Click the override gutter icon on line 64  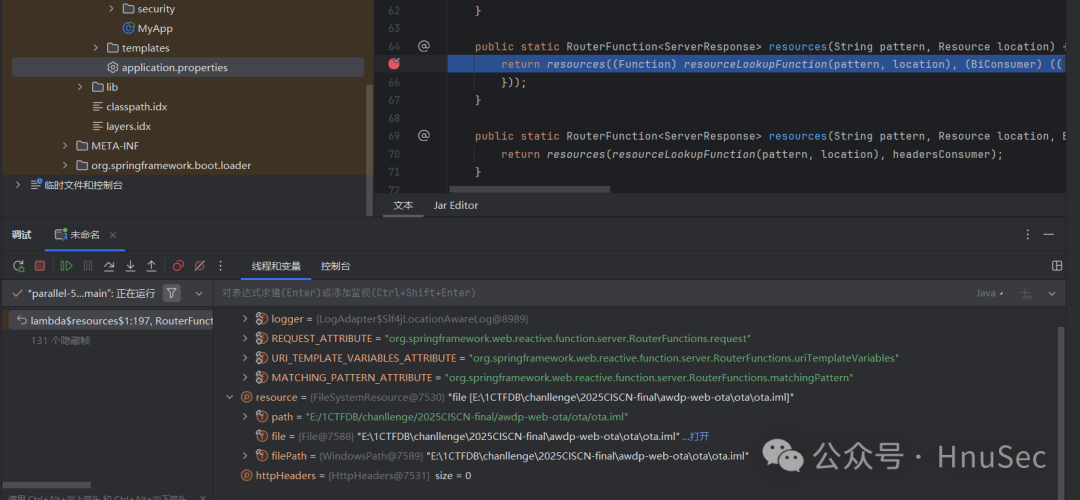(424, 46)
